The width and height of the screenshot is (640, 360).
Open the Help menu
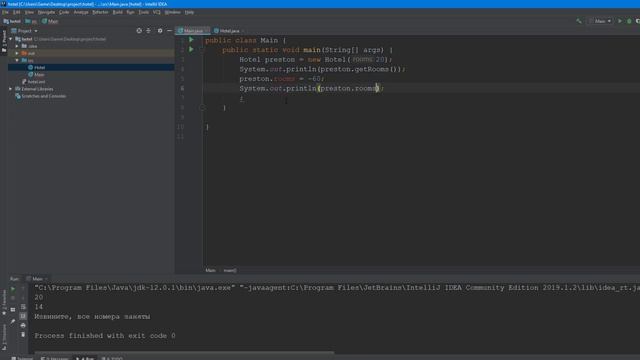[x=189, y=12]
